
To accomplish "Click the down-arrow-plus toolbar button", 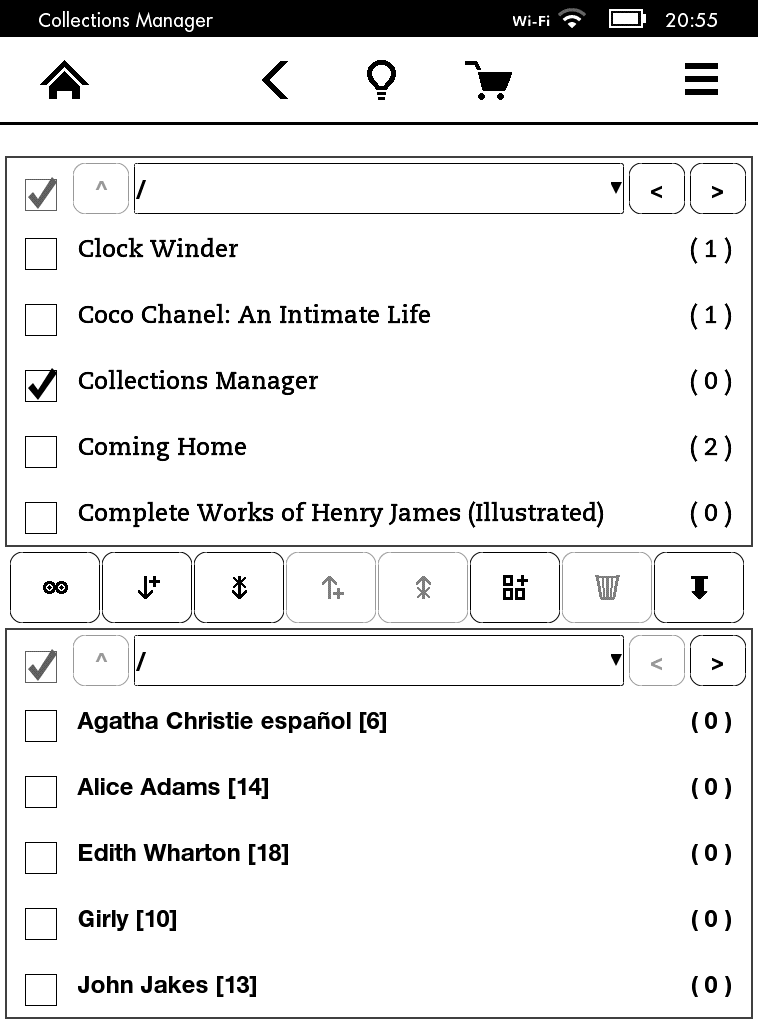I will 147,588.
